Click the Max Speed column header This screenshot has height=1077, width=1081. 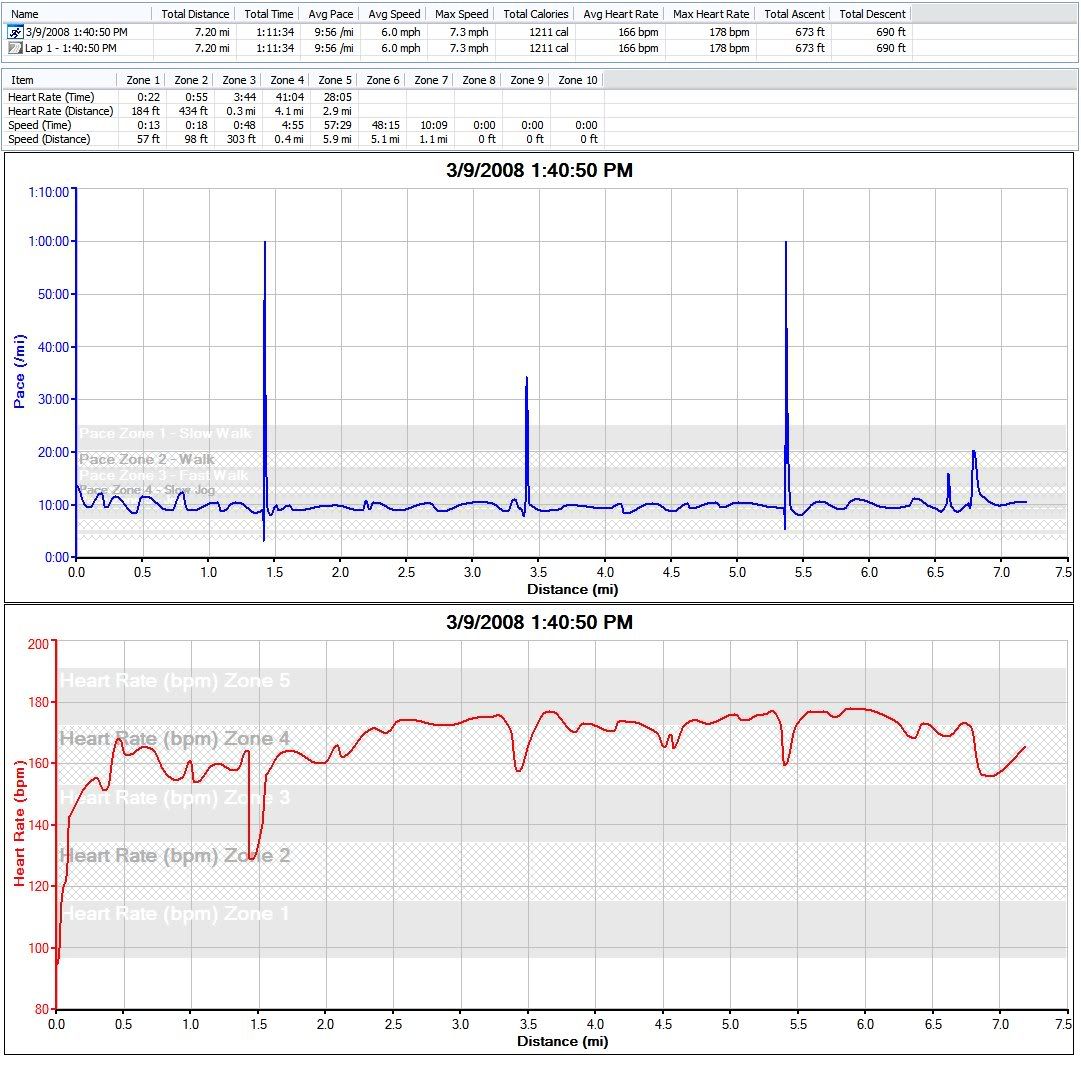point(461,14)
